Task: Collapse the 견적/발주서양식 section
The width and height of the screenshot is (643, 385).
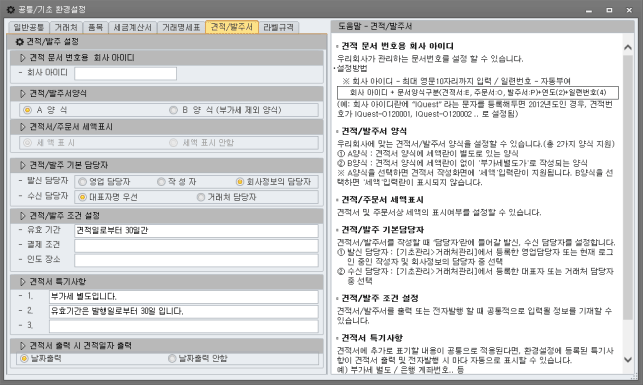Action: point(23,93)
